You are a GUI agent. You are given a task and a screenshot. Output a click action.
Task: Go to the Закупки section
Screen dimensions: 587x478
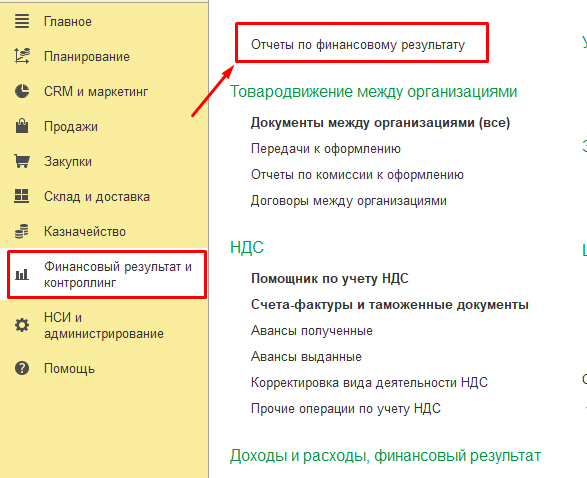(68, 161)
